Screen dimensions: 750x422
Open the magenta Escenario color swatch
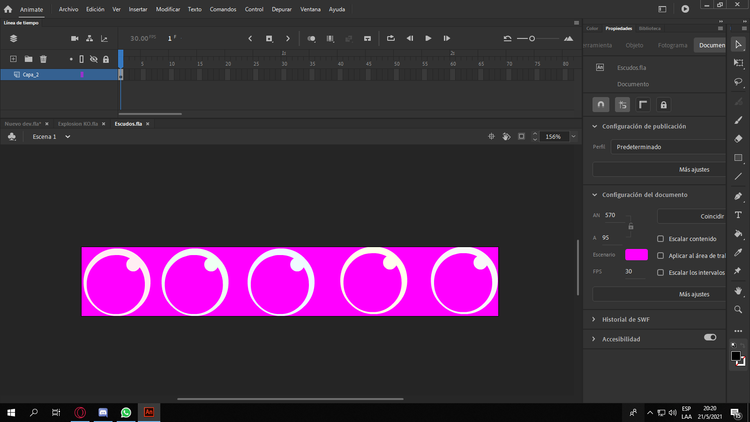[636, 255]
